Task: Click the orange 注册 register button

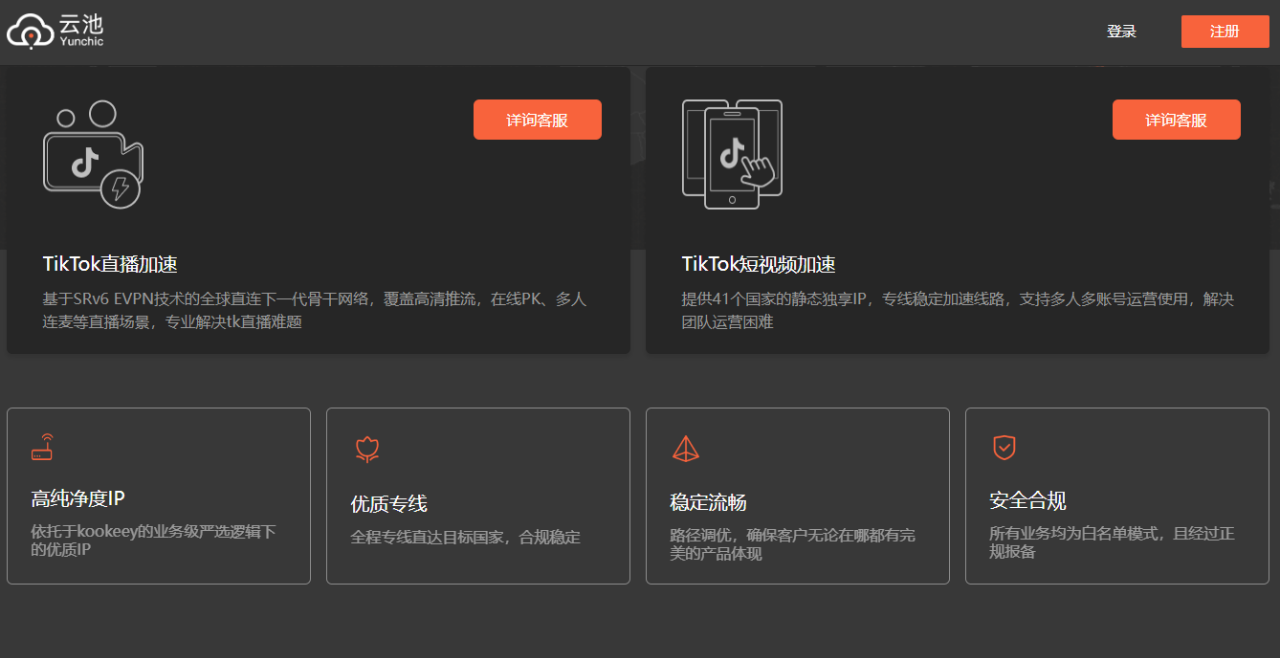Action: [x=1224, y=32]
